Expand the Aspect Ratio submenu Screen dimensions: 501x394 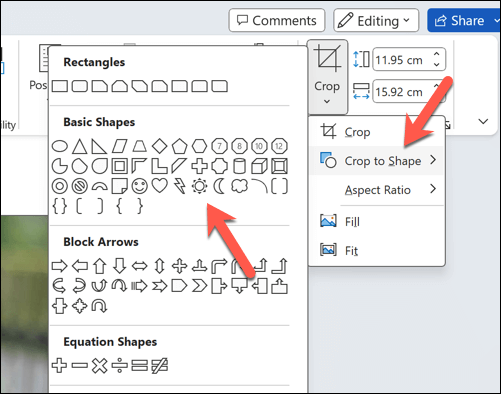coord(376,189)
